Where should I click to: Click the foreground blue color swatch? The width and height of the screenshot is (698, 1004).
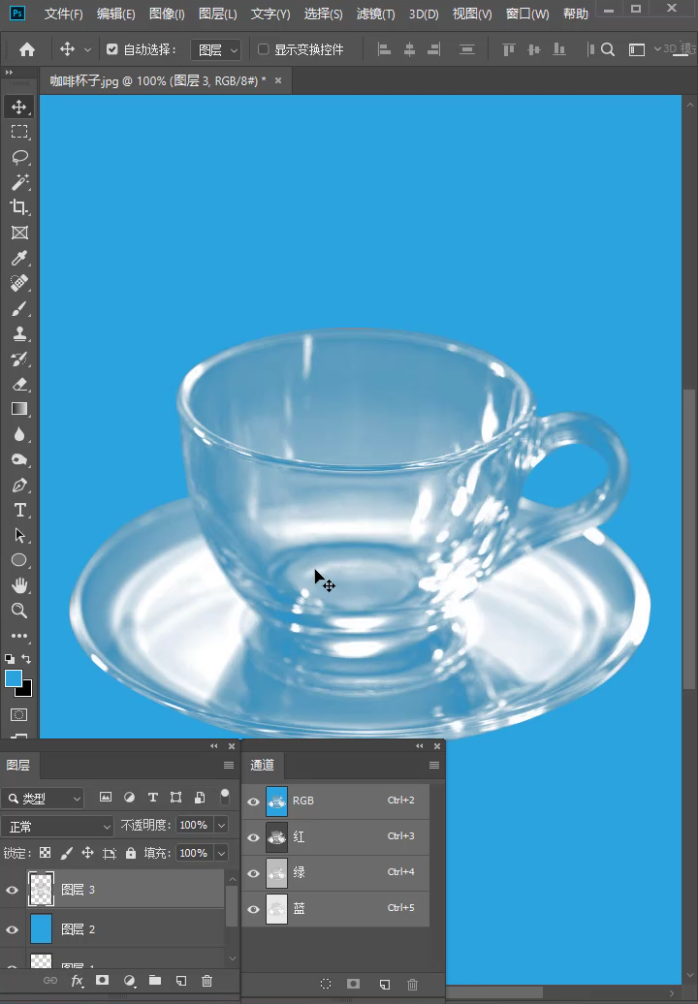point(13,679)
